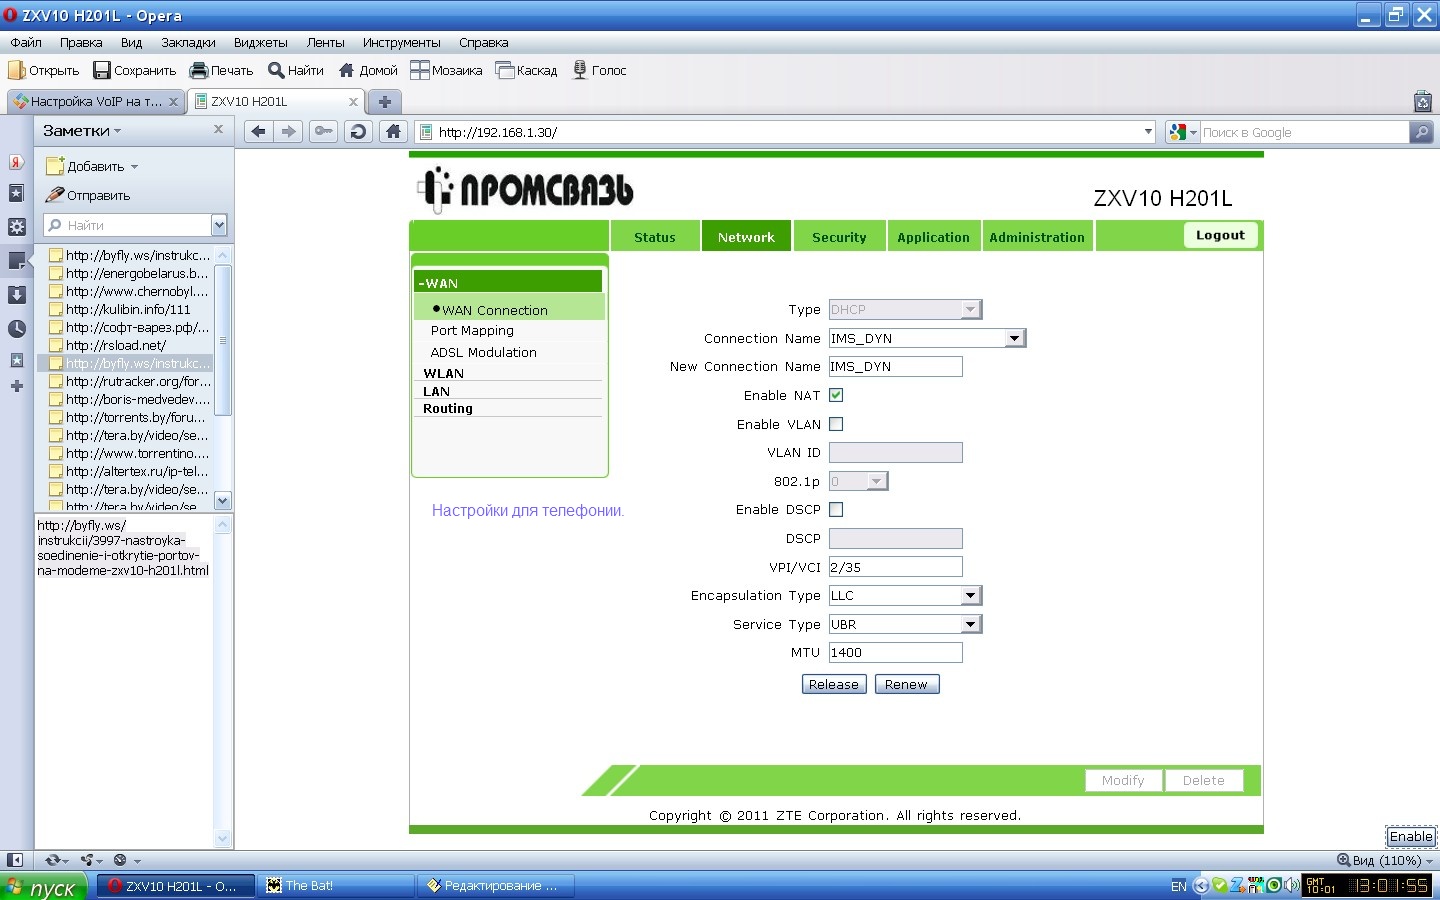Open the Downloads panel in the sidebar
Screen dimensions: 1440x900
tap(16, 294)
